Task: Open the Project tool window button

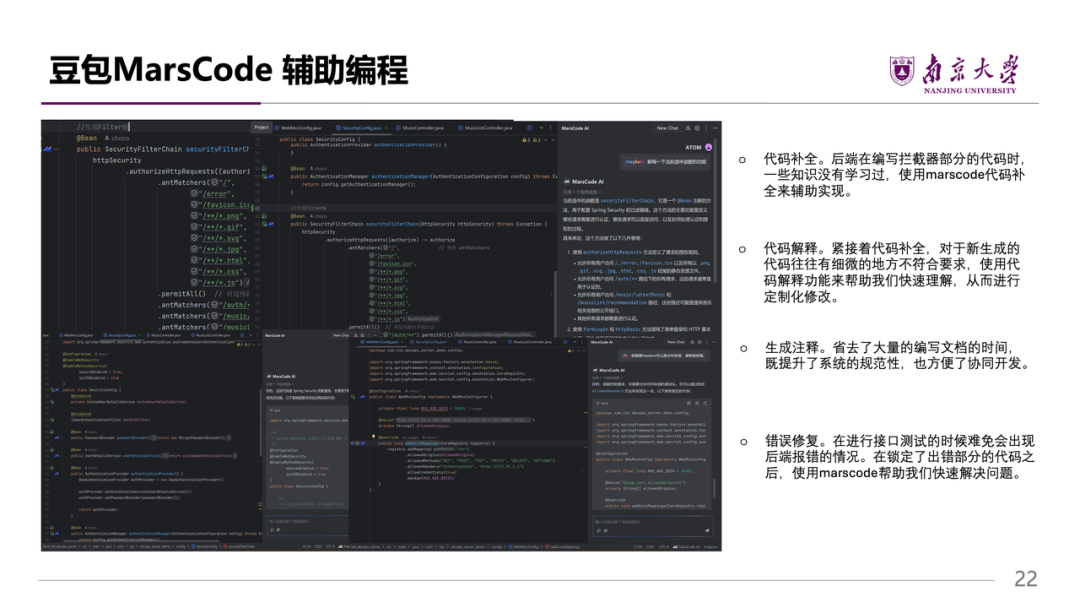Action: click(x=261, y=127)
